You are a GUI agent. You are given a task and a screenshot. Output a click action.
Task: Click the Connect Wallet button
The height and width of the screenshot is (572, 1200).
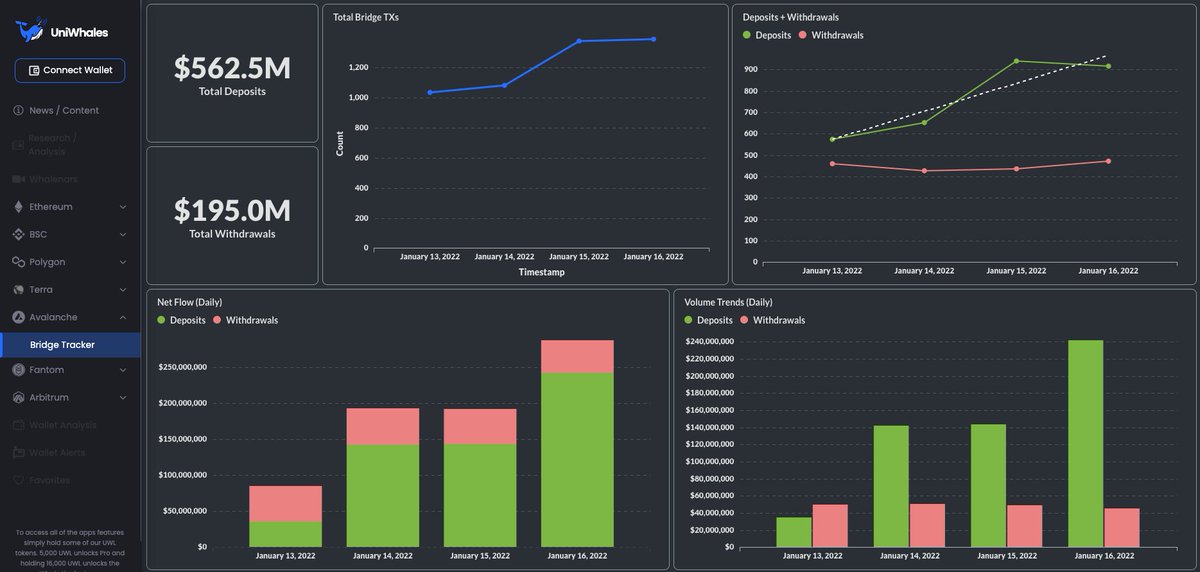tap(70, 71)
